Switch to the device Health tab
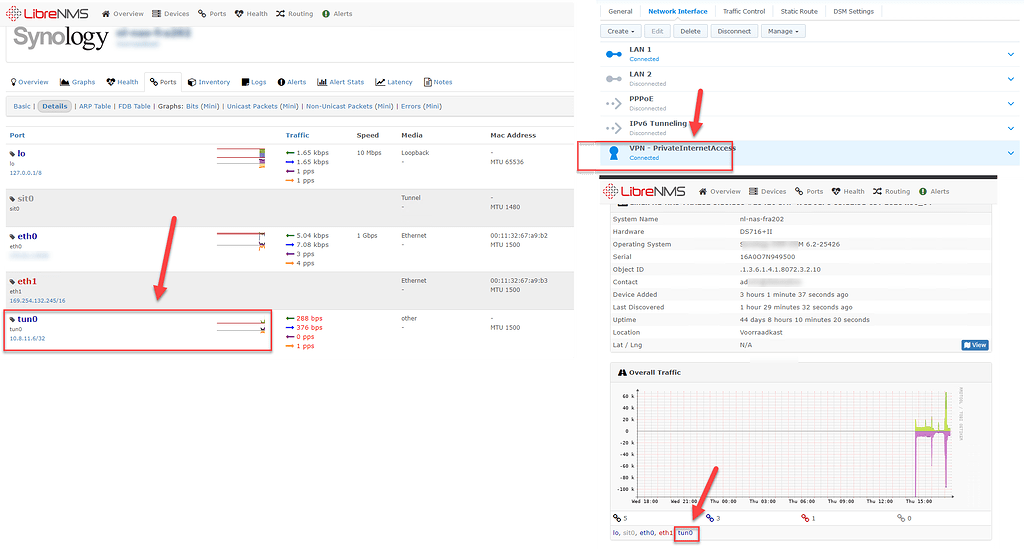The image size is (1024, 549). (x=123, y=82)
